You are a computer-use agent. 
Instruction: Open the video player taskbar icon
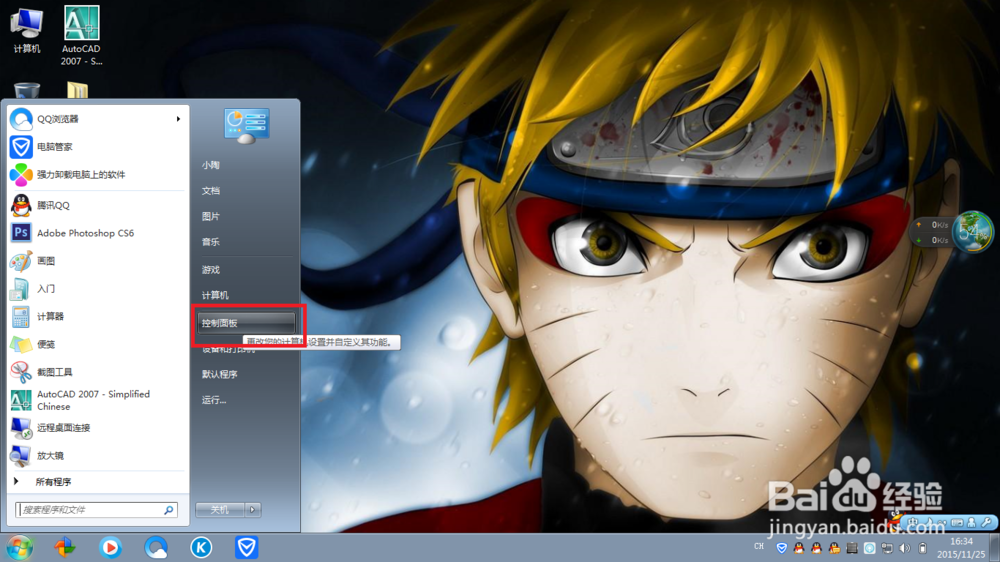(110, 547)
